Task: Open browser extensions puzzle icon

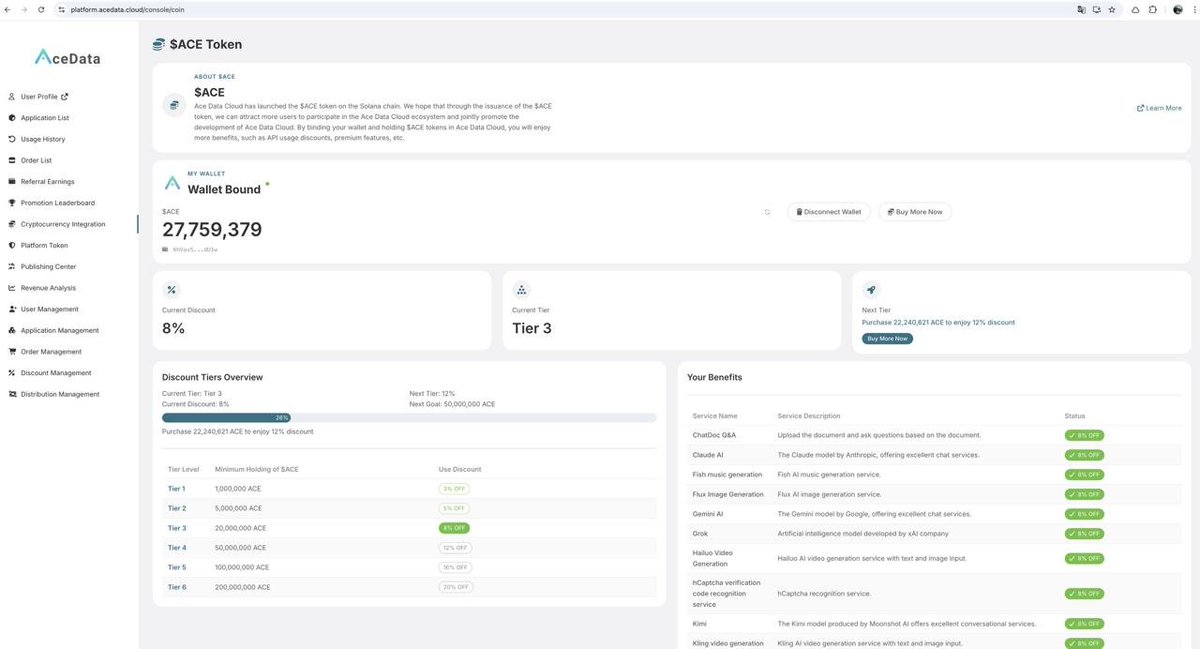Action: click(1153, 9)
